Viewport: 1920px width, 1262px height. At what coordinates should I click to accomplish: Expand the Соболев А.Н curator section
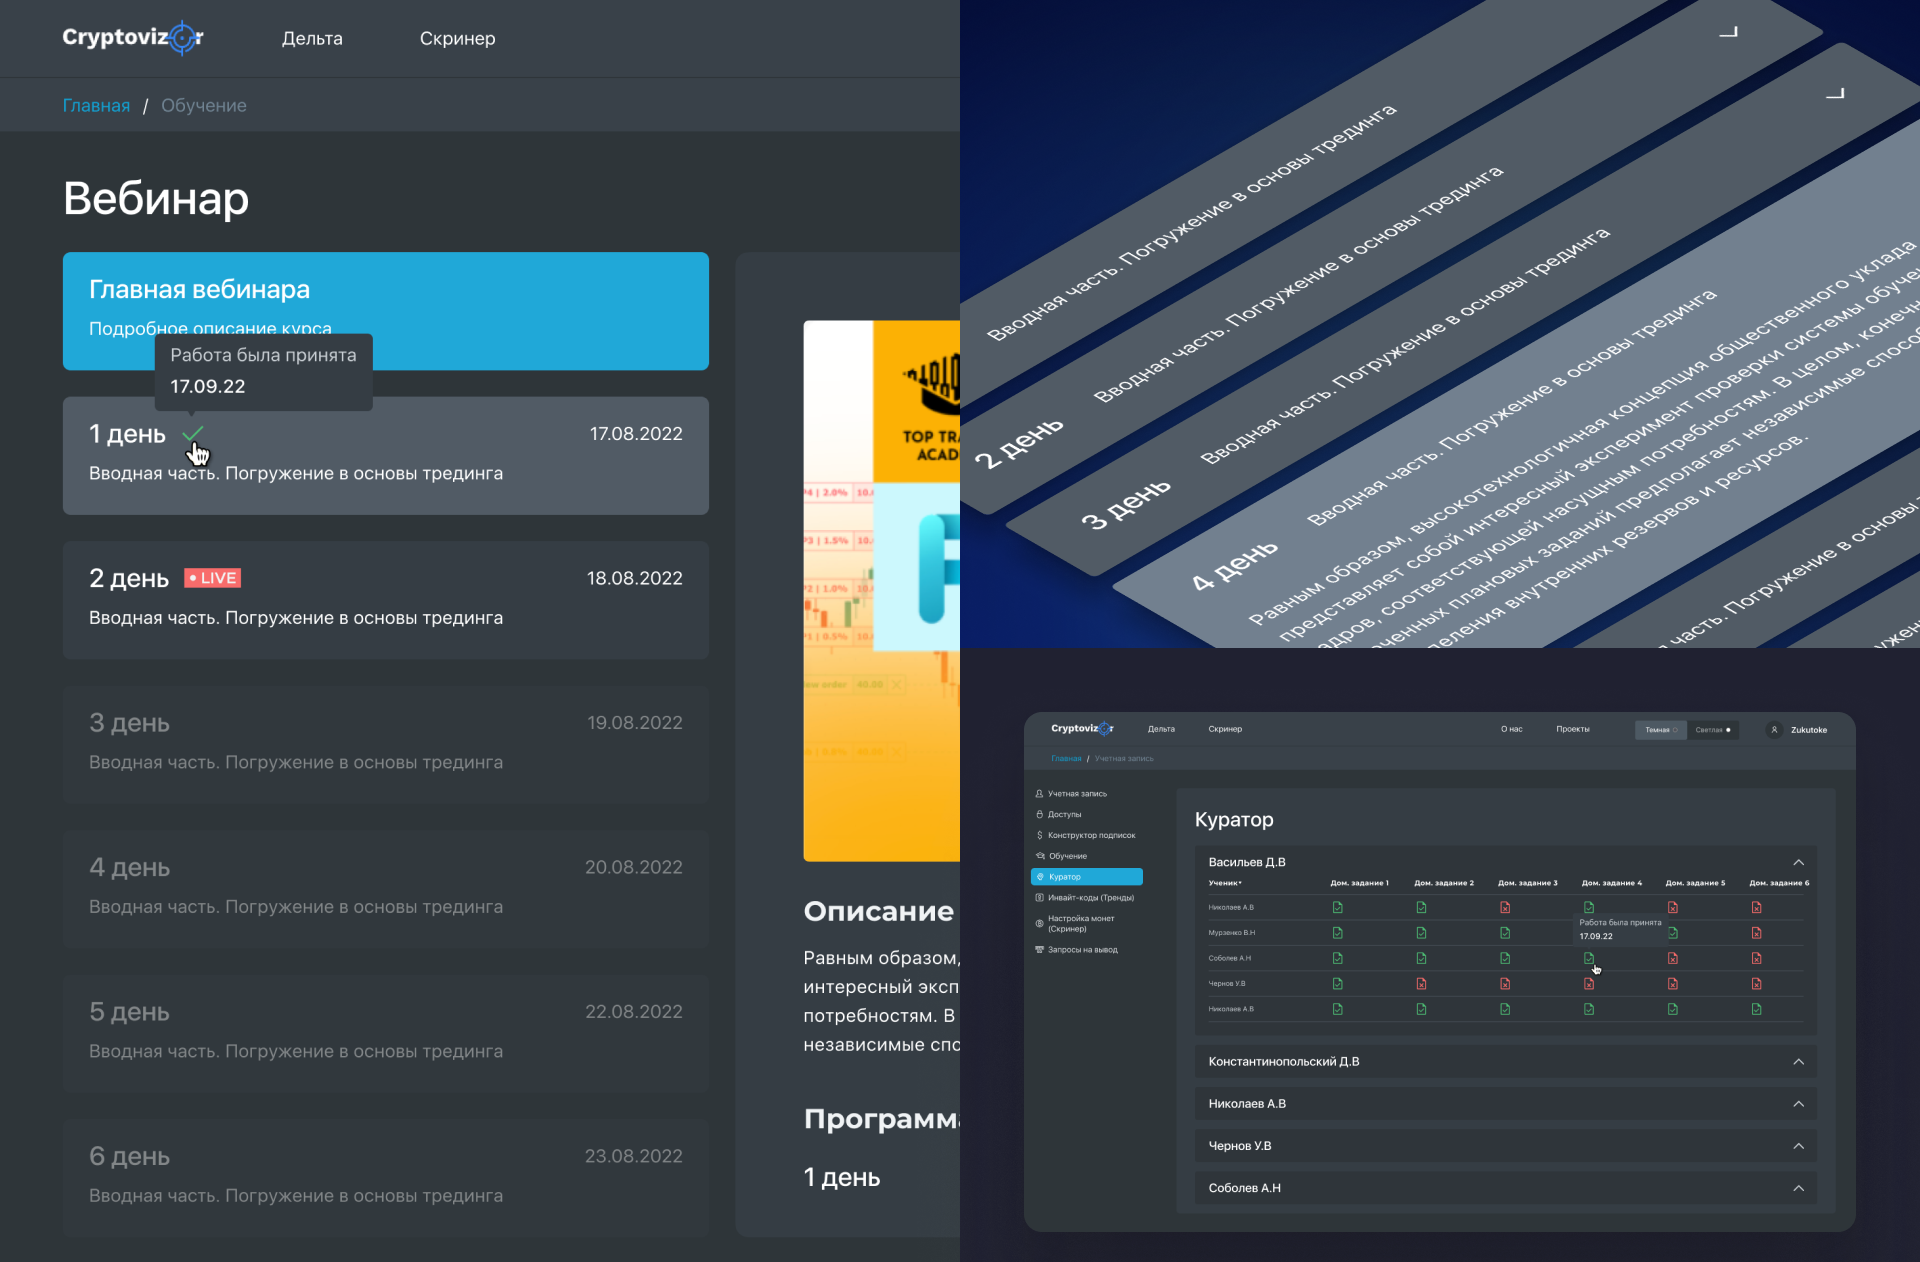click(1798, 1188)
